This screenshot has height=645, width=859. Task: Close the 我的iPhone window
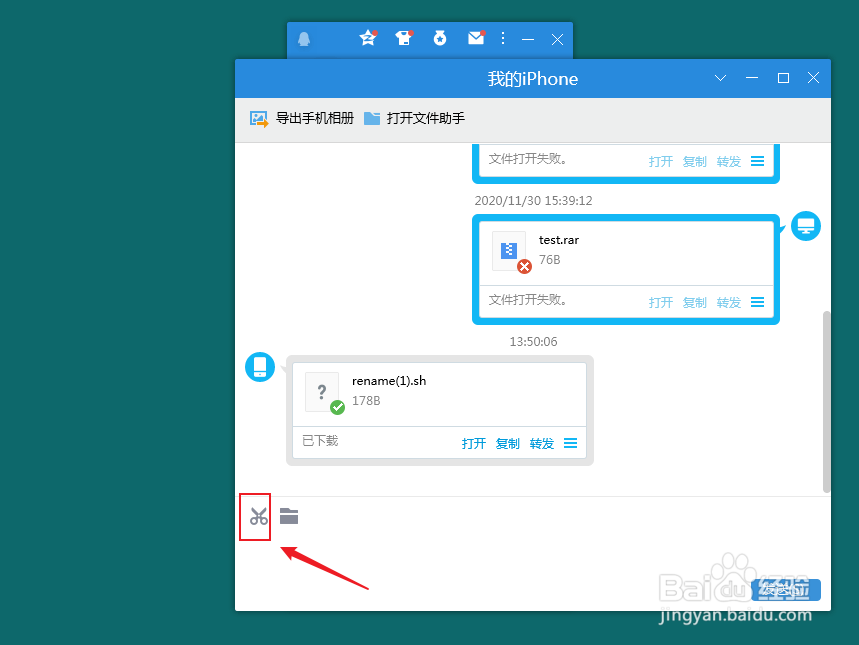[814, 78]
